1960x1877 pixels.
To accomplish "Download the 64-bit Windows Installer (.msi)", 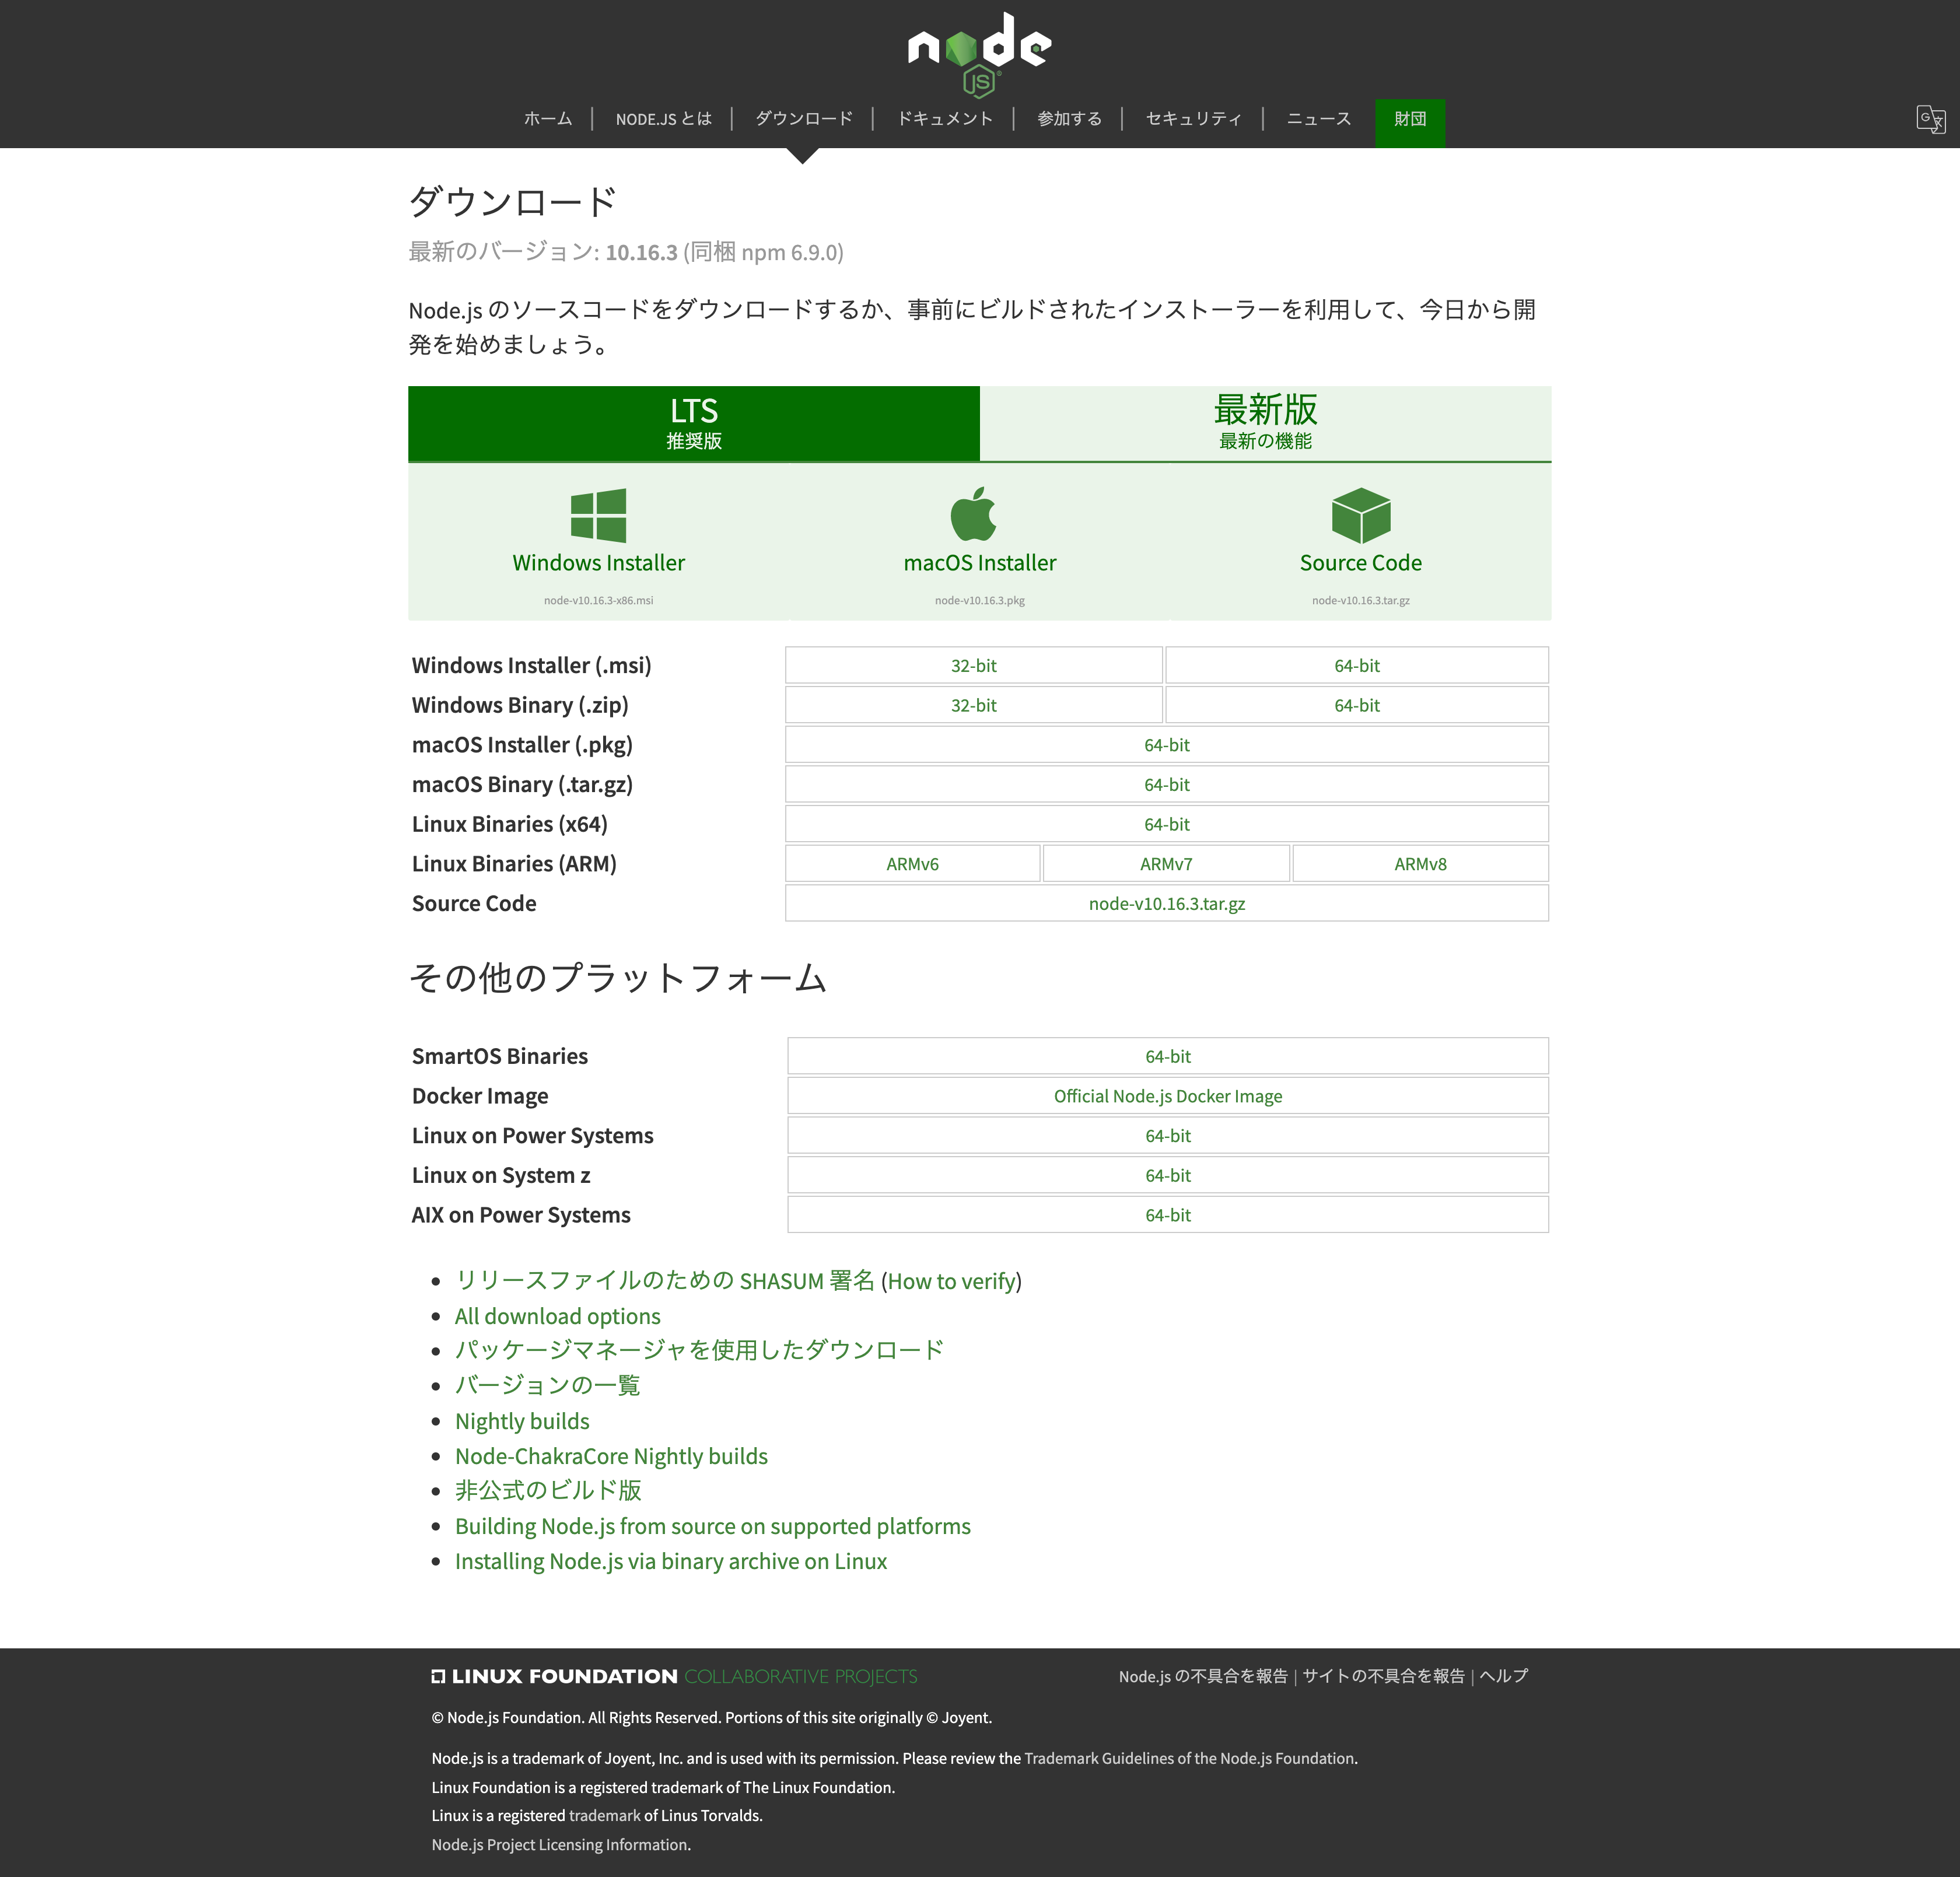I will (x=1356, y=664).
